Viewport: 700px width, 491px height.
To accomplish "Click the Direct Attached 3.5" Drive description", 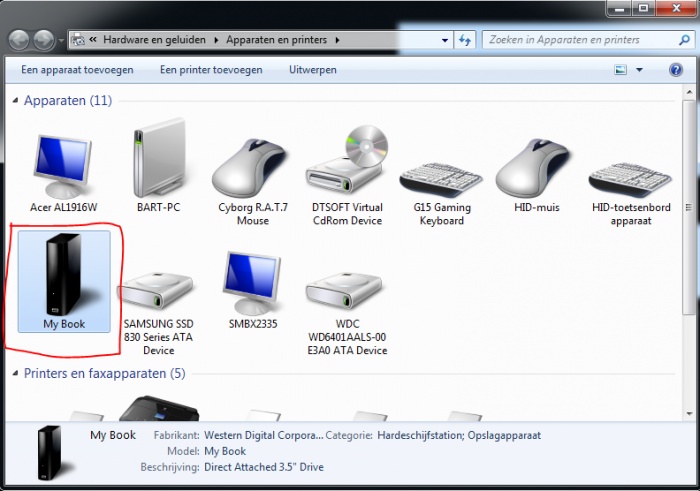I will tap(264, 467).
